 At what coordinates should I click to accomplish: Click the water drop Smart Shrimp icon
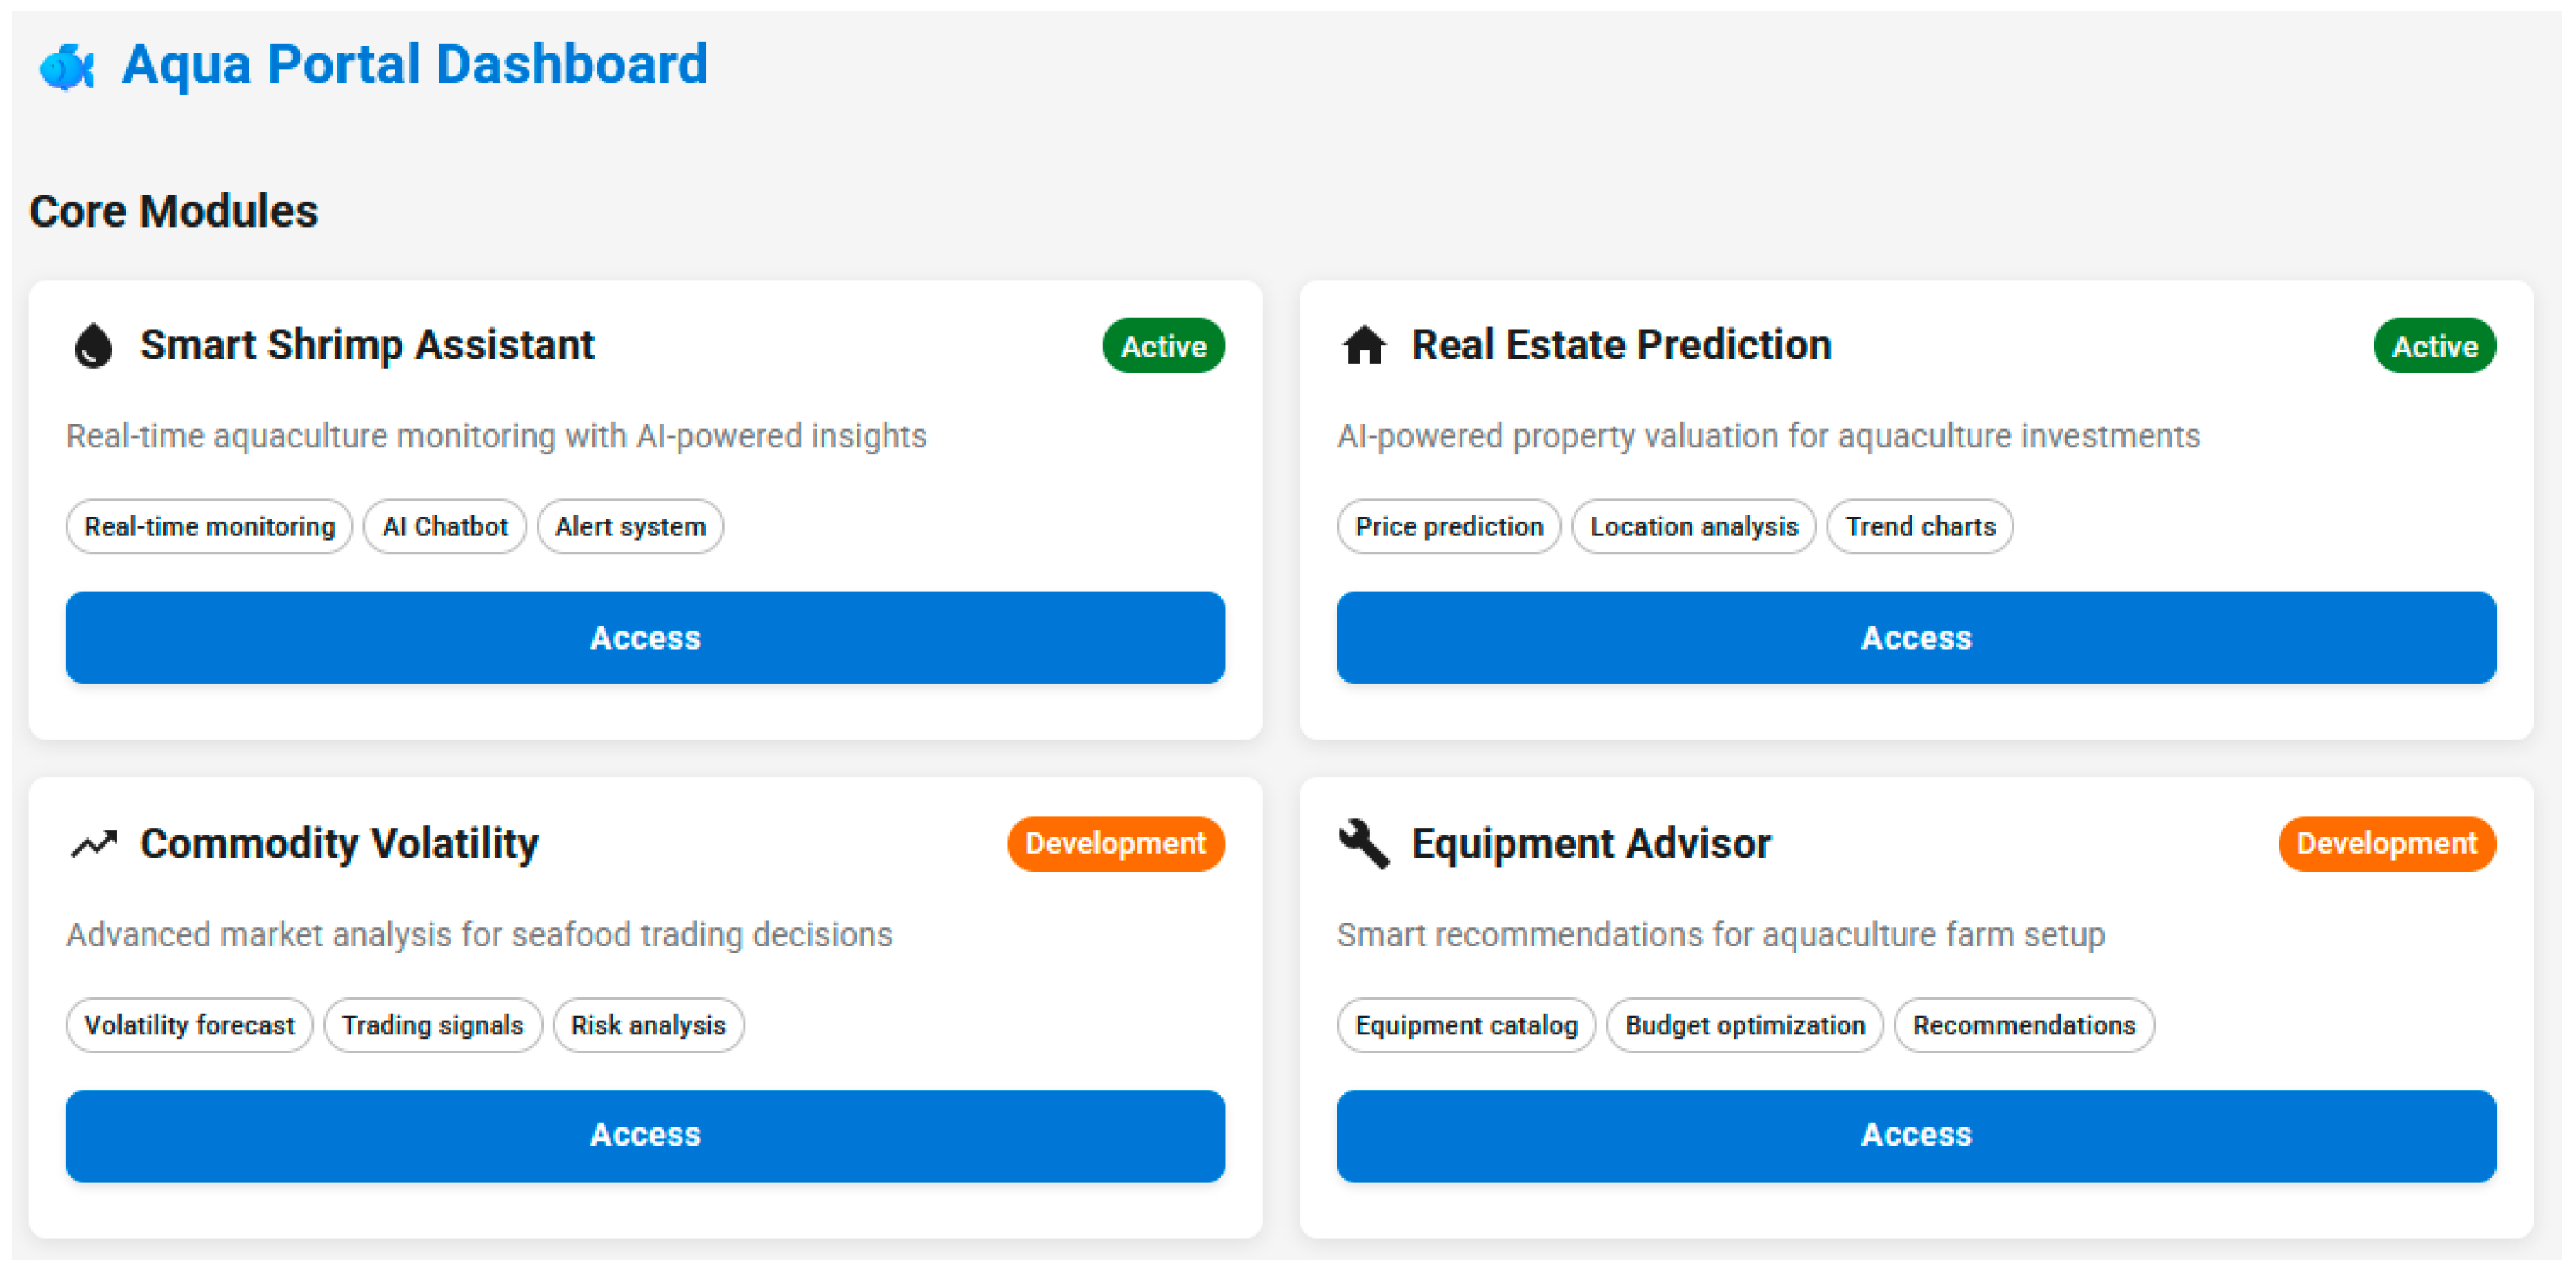pyautogui.click(x=93, y=346)
